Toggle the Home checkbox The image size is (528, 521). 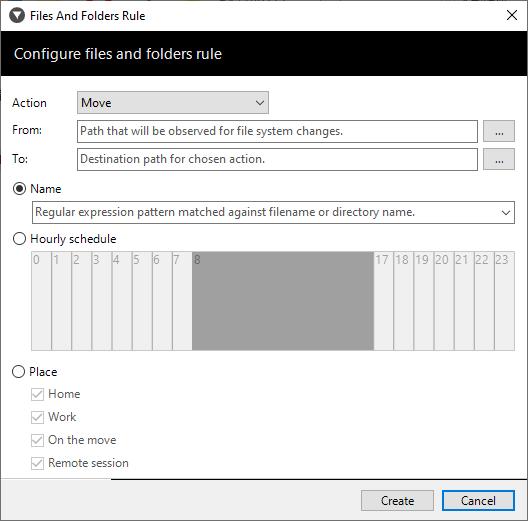pos(37,394)
